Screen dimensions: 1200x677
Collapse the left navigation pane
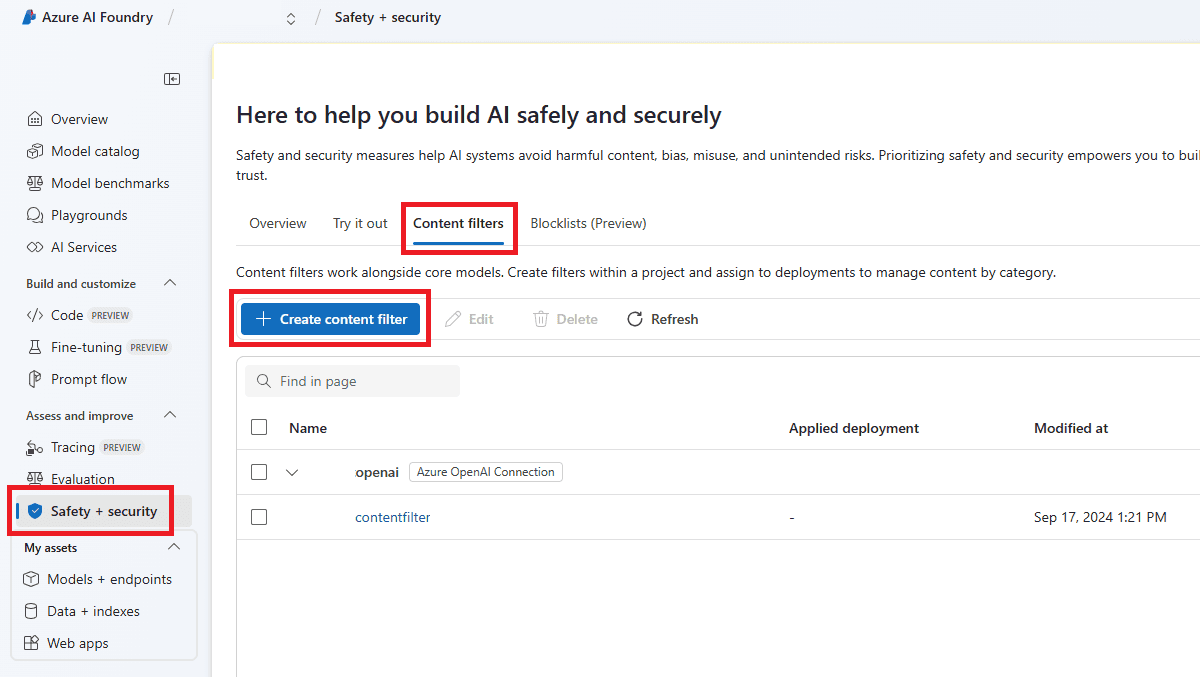(172, 78)
